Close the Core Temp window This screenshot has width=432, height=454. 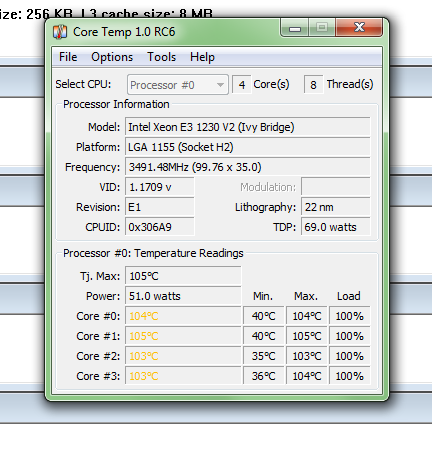[359, 27]
